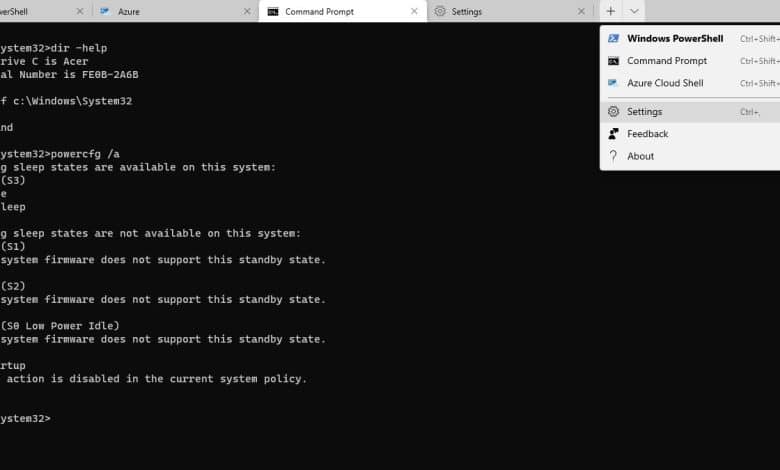This screenshot has height=470, width=780.
Task: Open About from dropdown menu
Action: (x=690, y=156)
